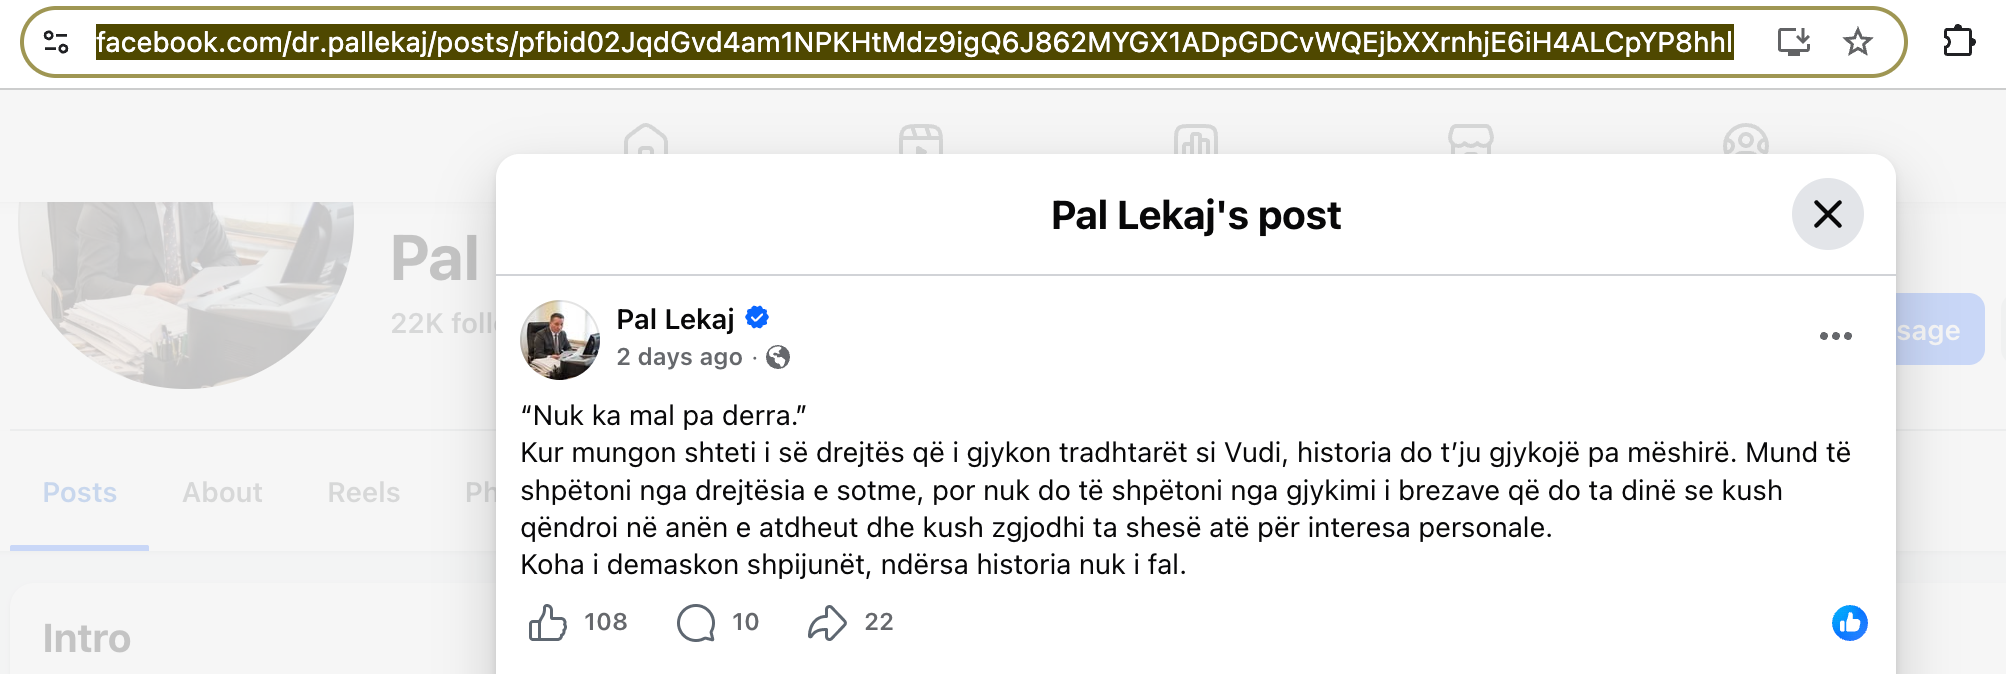Viewport: 2006px width, 674px height.
Task: Open the Reels profile tab
Action: click(x=364, y=492)
